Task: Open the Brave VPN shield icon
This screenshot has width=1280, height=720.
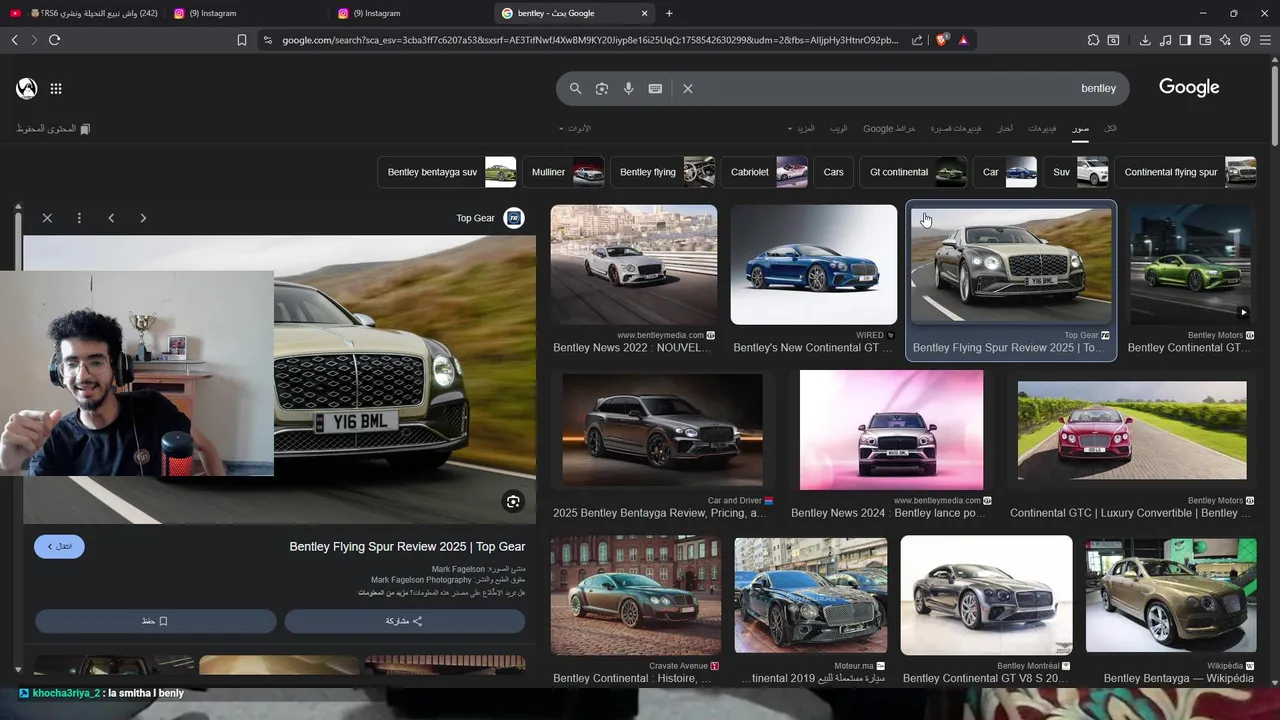Action: pyautogui.click(x=1245, y=40)
